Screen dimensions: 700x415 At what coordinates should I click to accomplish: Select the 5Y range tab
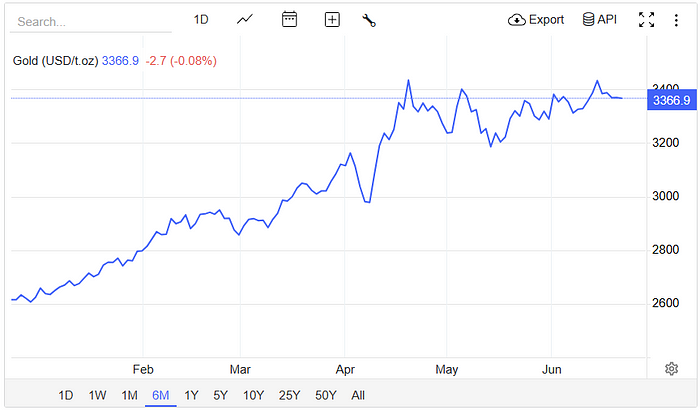(x=221, y=395)
